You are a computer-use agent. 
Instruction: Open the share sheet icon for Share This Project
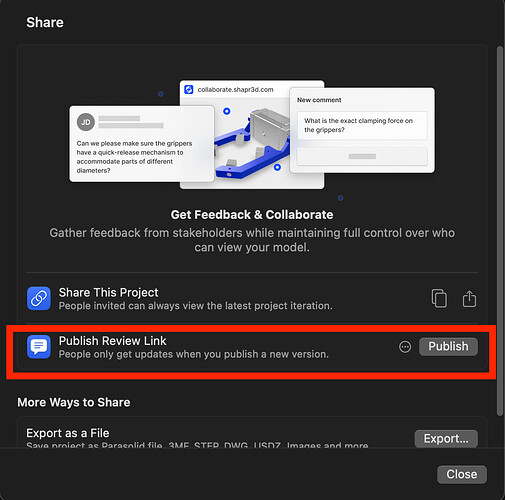tap(469, 298)
